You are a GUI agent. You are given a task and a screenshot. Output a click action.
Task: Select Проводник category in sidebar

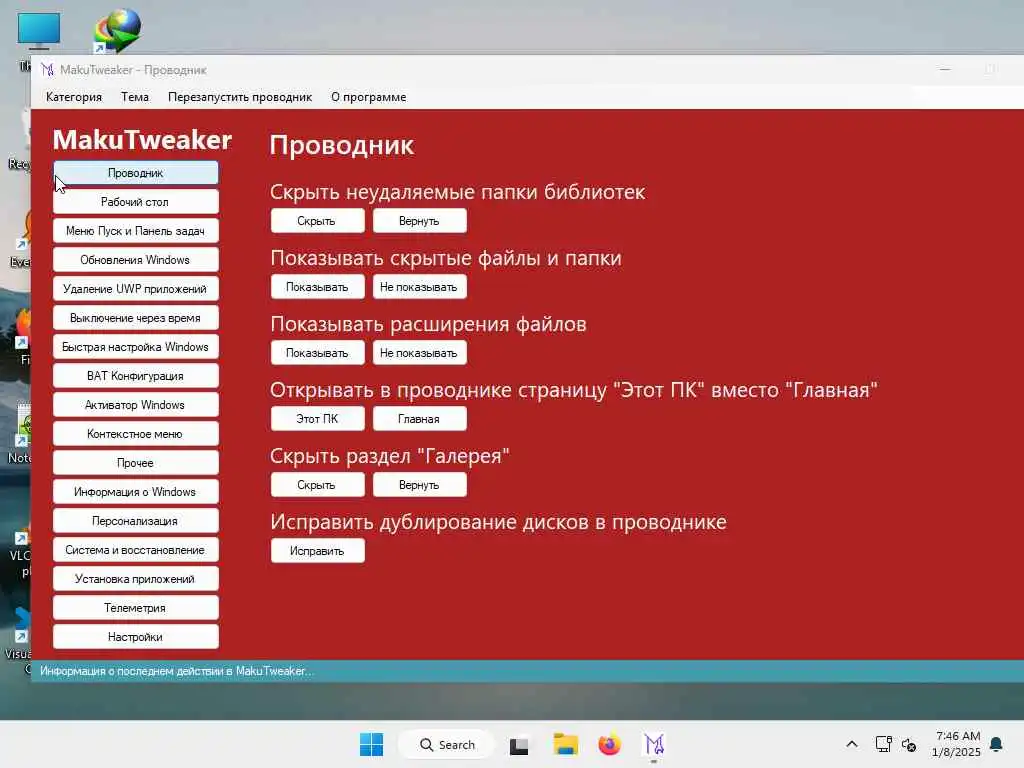136,173
